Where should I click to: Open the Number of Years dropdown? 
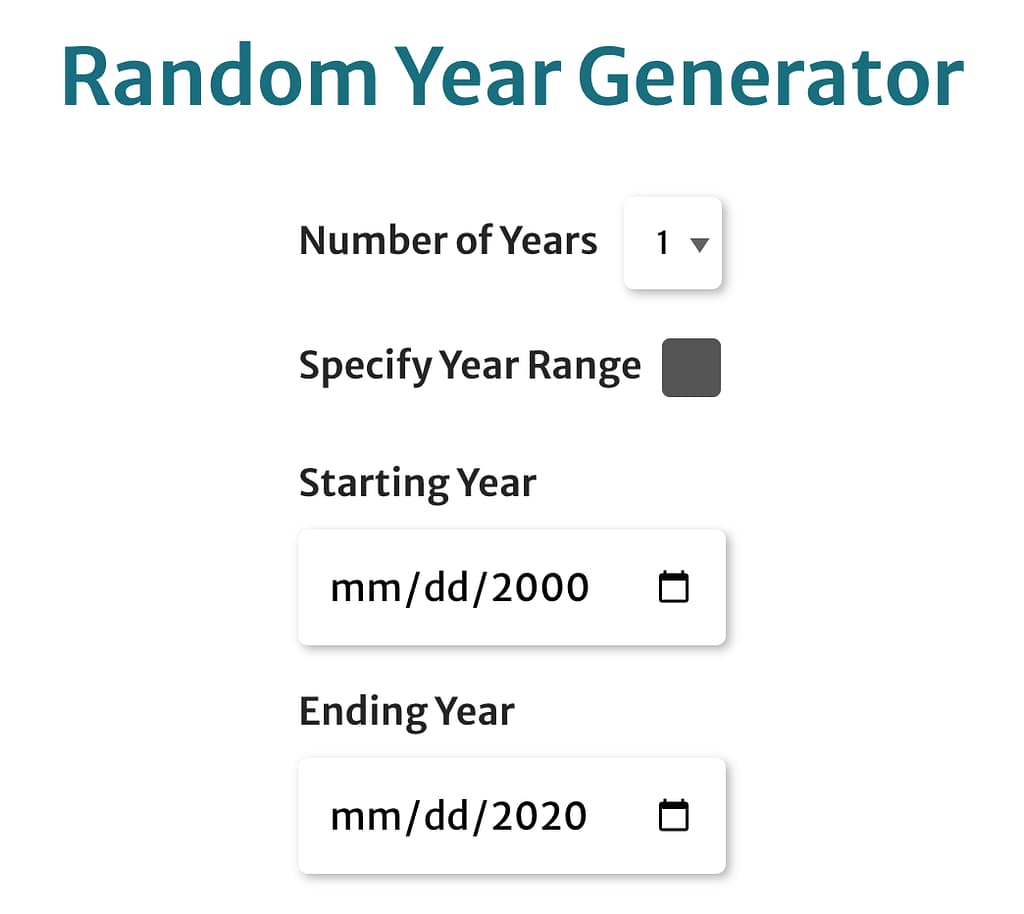pos(672,243)
